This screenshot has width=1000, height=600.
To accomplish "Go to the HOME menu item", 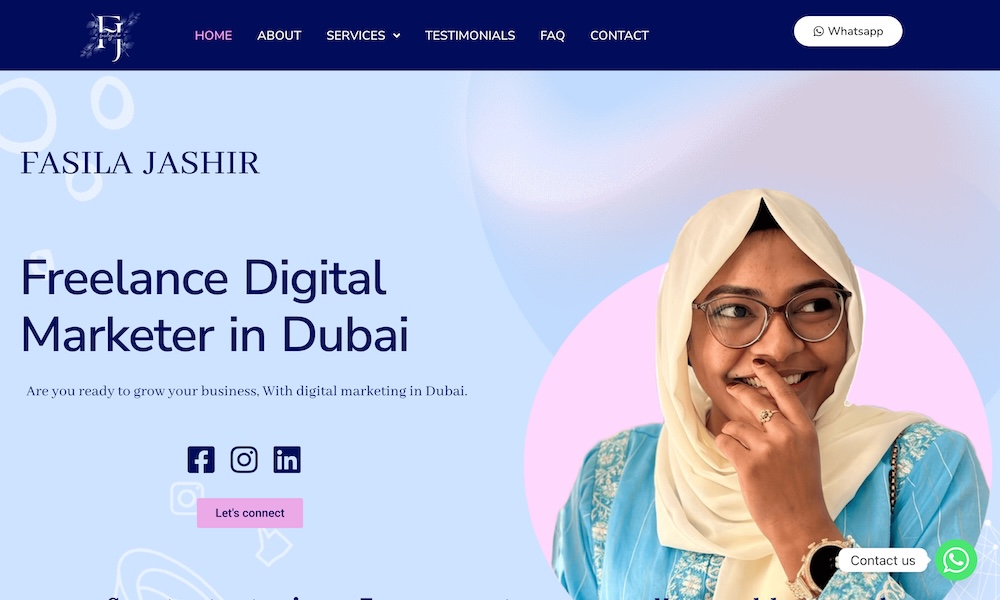I will tap(213, 36).
